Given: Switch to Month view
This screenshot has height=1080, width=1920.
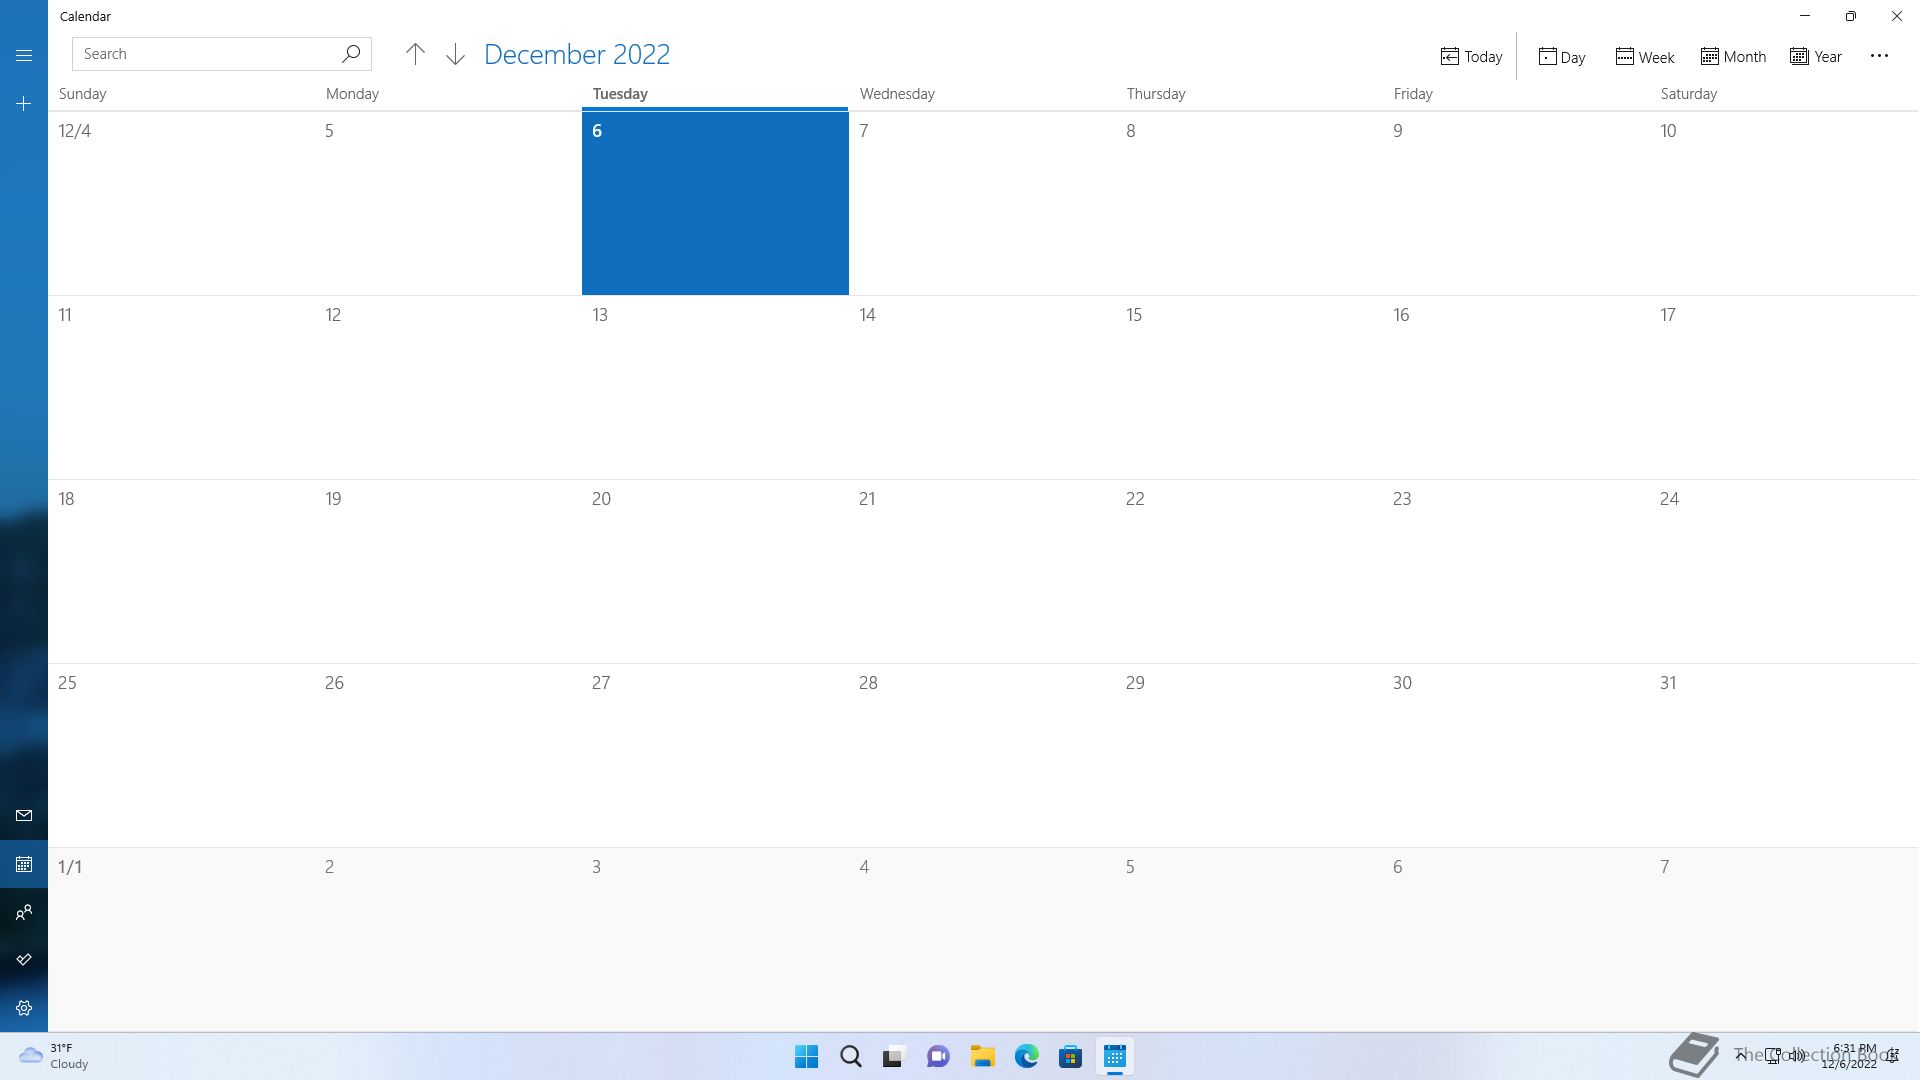Looking at the screenshot, I should tap(1733, 57).
